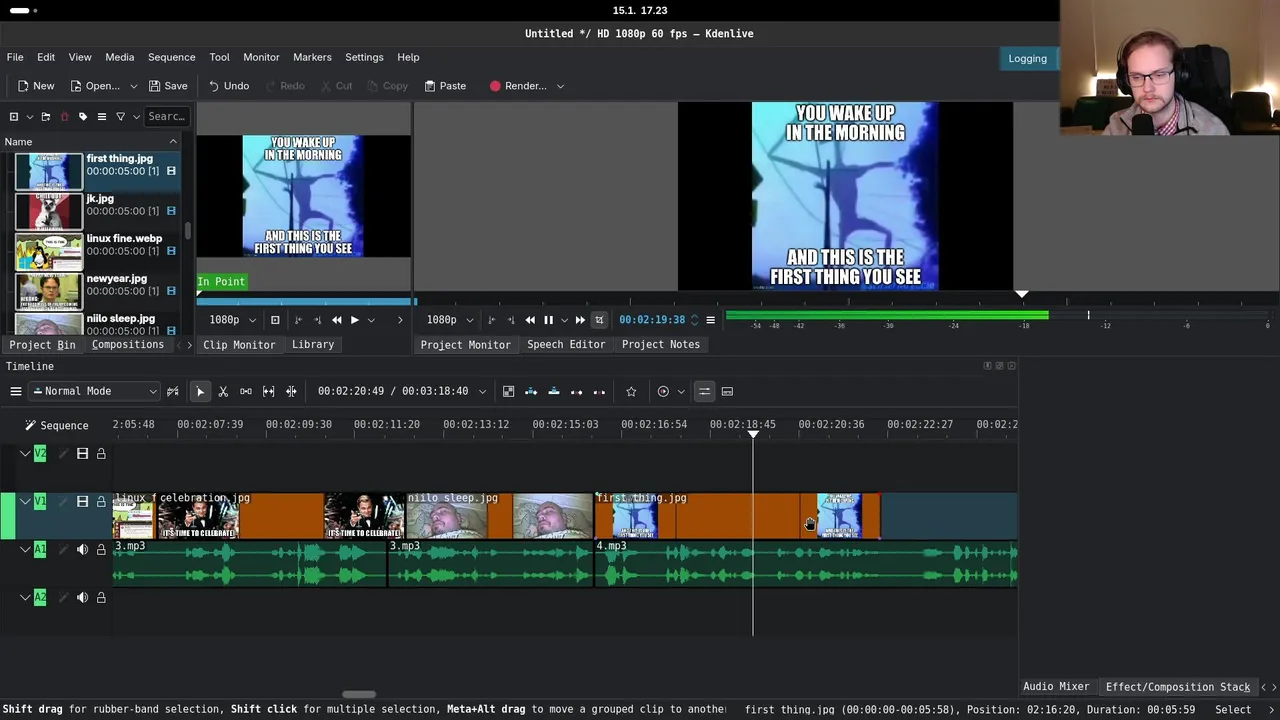Click the subtitle tool icon in timeline toolbar
The image size is (1280, 720).
(x=727, y=391)
